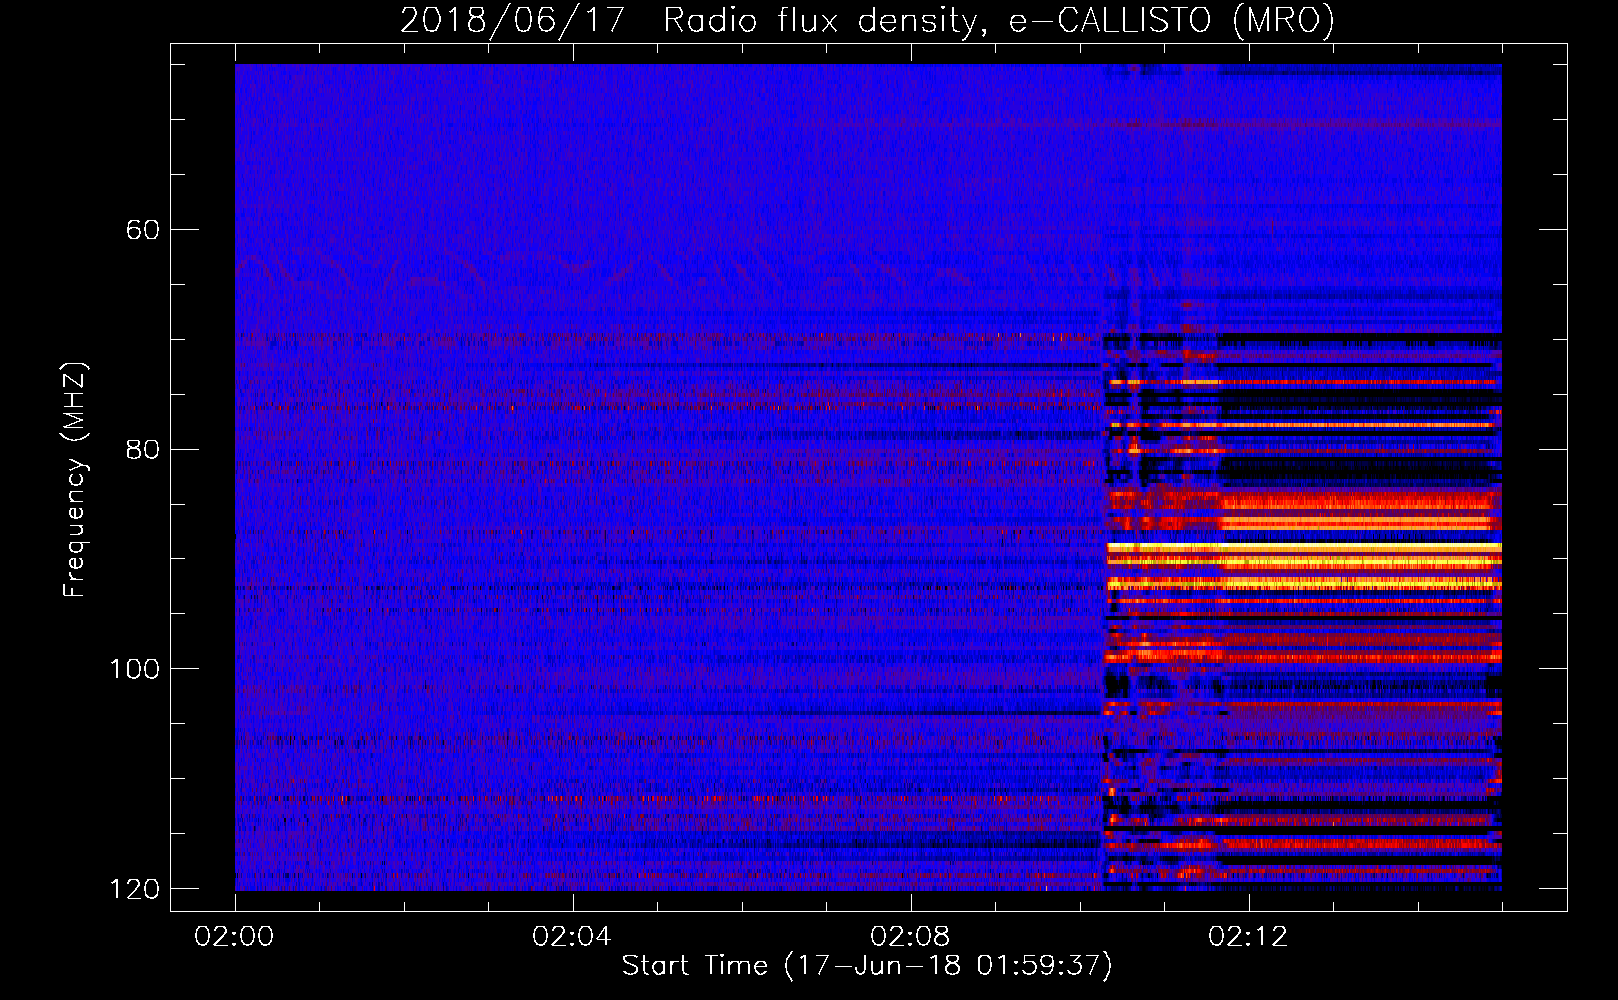Click the brightest white-yellow emission band near 90 MHz
Viewport: 1618px width, 1000px height.
click(1304, 547)
